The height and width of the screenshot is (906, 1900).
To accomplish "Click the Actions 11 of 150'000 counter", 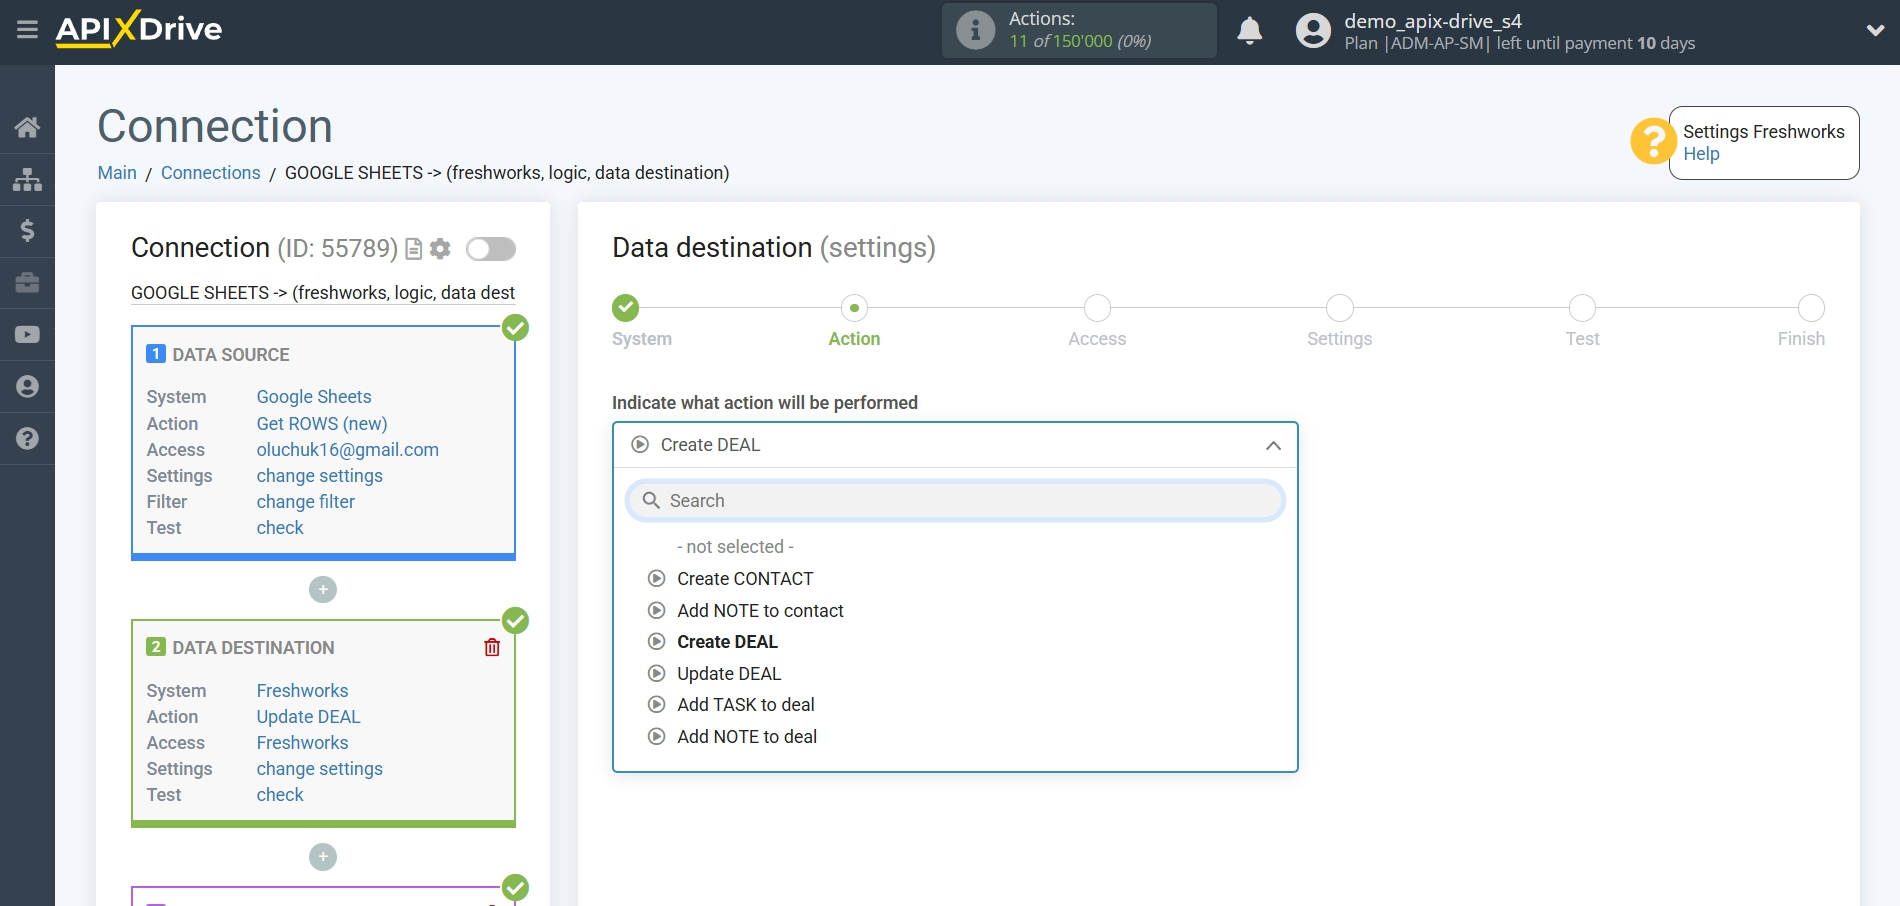I will (x=1080, y=30).
